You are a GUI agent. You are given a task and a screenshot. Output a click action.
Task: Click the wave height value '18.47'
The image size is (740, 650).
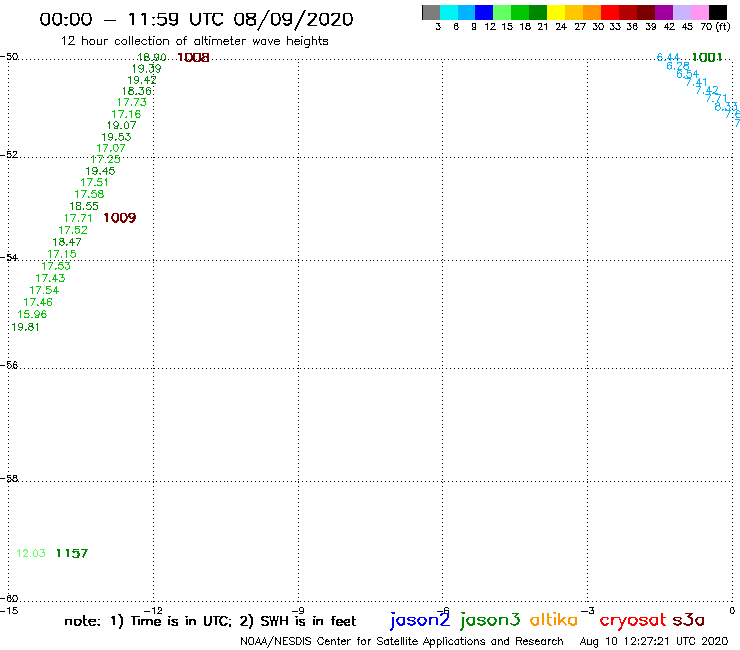click(67, 242)
